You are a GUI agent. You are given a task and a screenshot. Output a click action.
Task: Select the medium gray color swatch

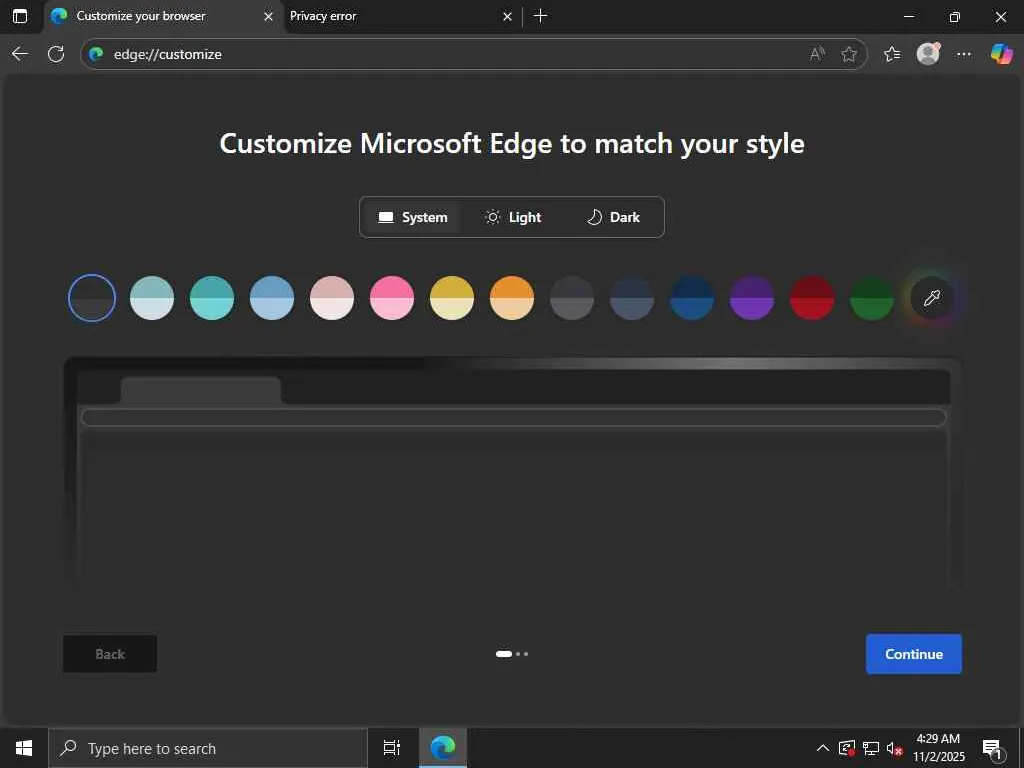(572, 298)
